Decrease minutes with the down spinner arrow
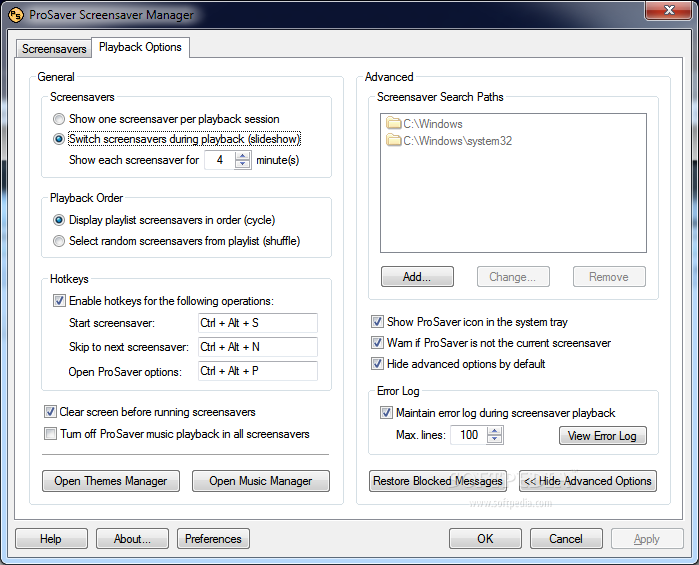Image resolution: width=699 pixels, height=565 pixels. pos(243,164)
